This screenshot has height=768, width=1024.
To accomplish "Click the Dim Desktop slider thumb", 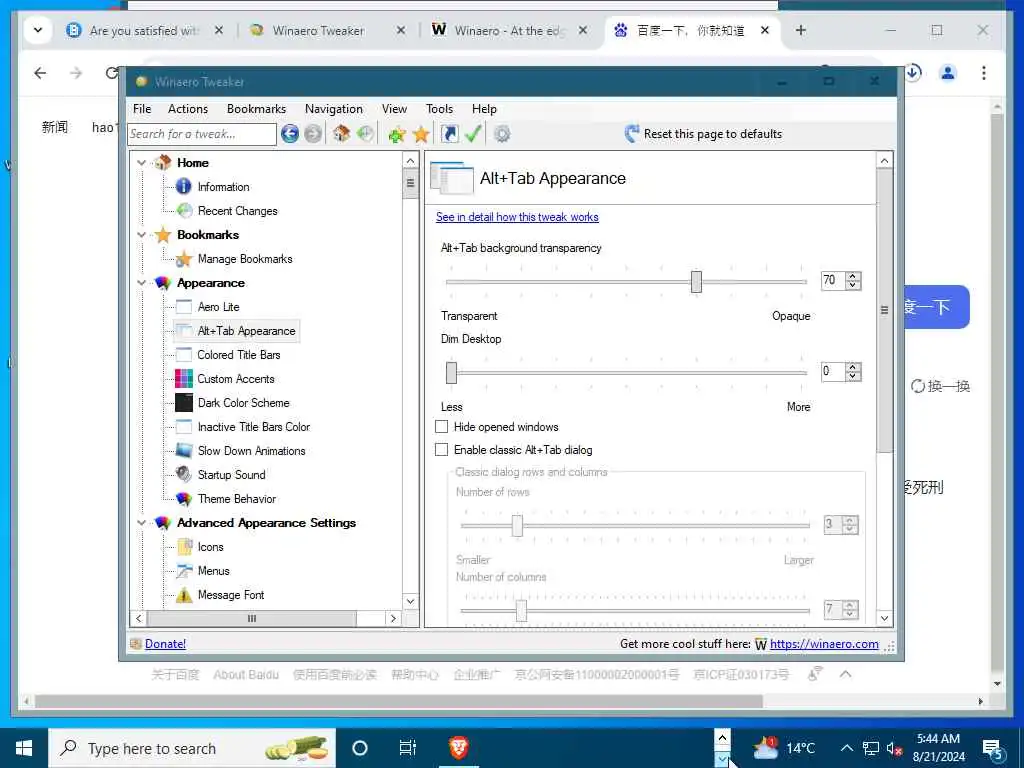I will [451, 373].
